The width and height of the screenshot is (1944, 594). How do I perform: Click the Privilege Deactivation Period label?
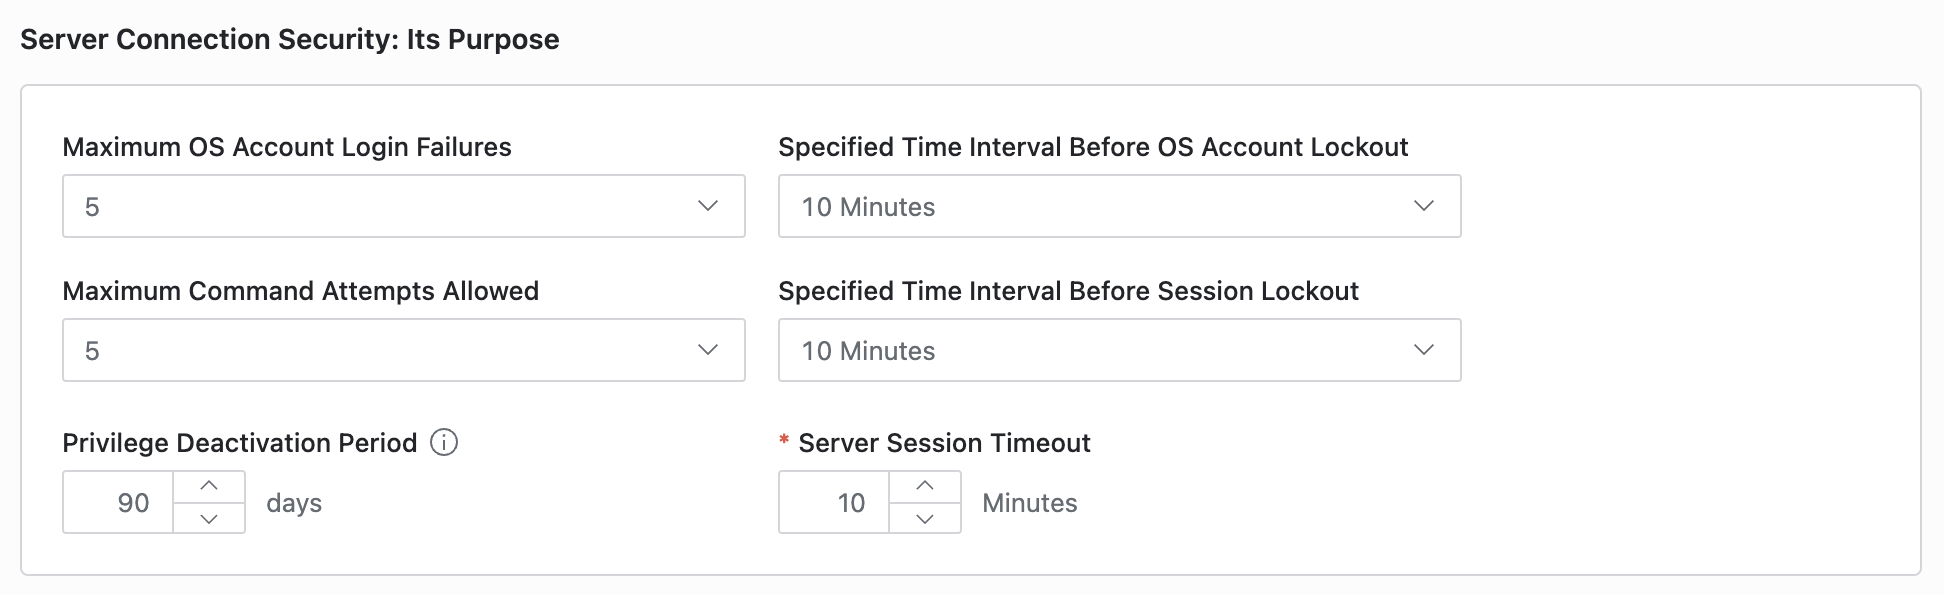240,443
